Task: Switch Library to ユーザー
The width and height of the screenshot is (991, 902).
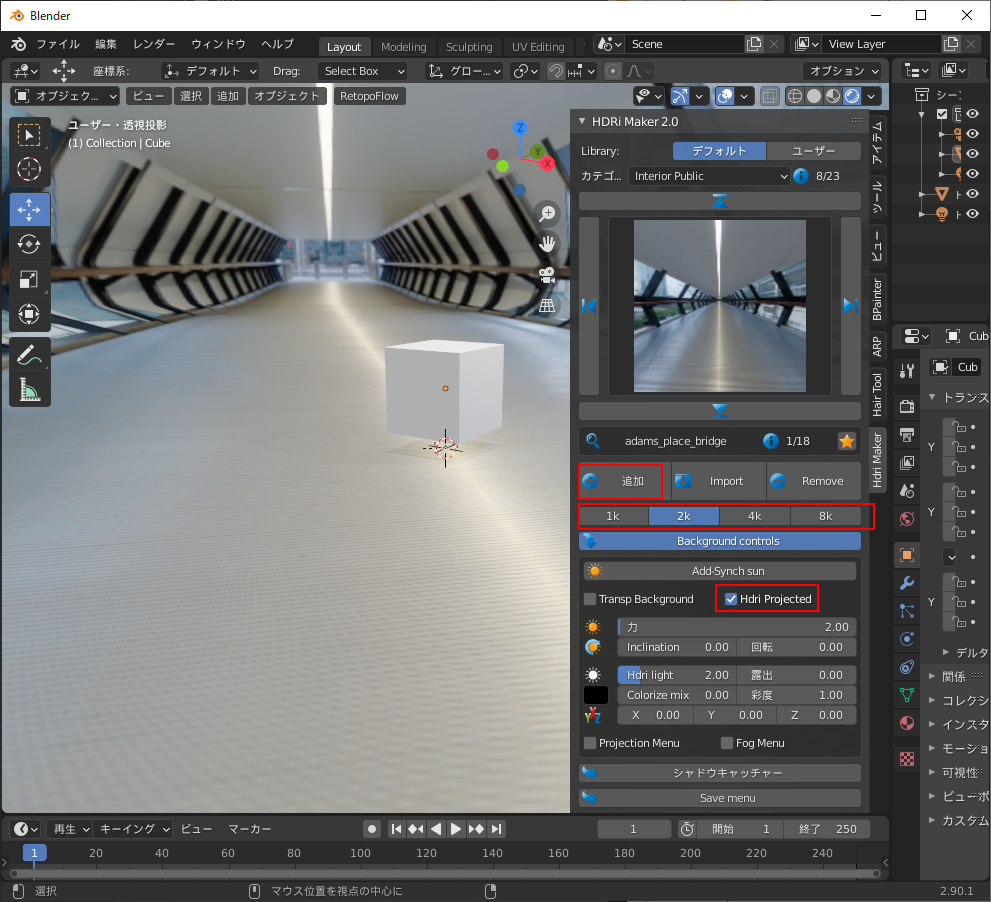Action: pyautogui.click(x=813, y=151)
